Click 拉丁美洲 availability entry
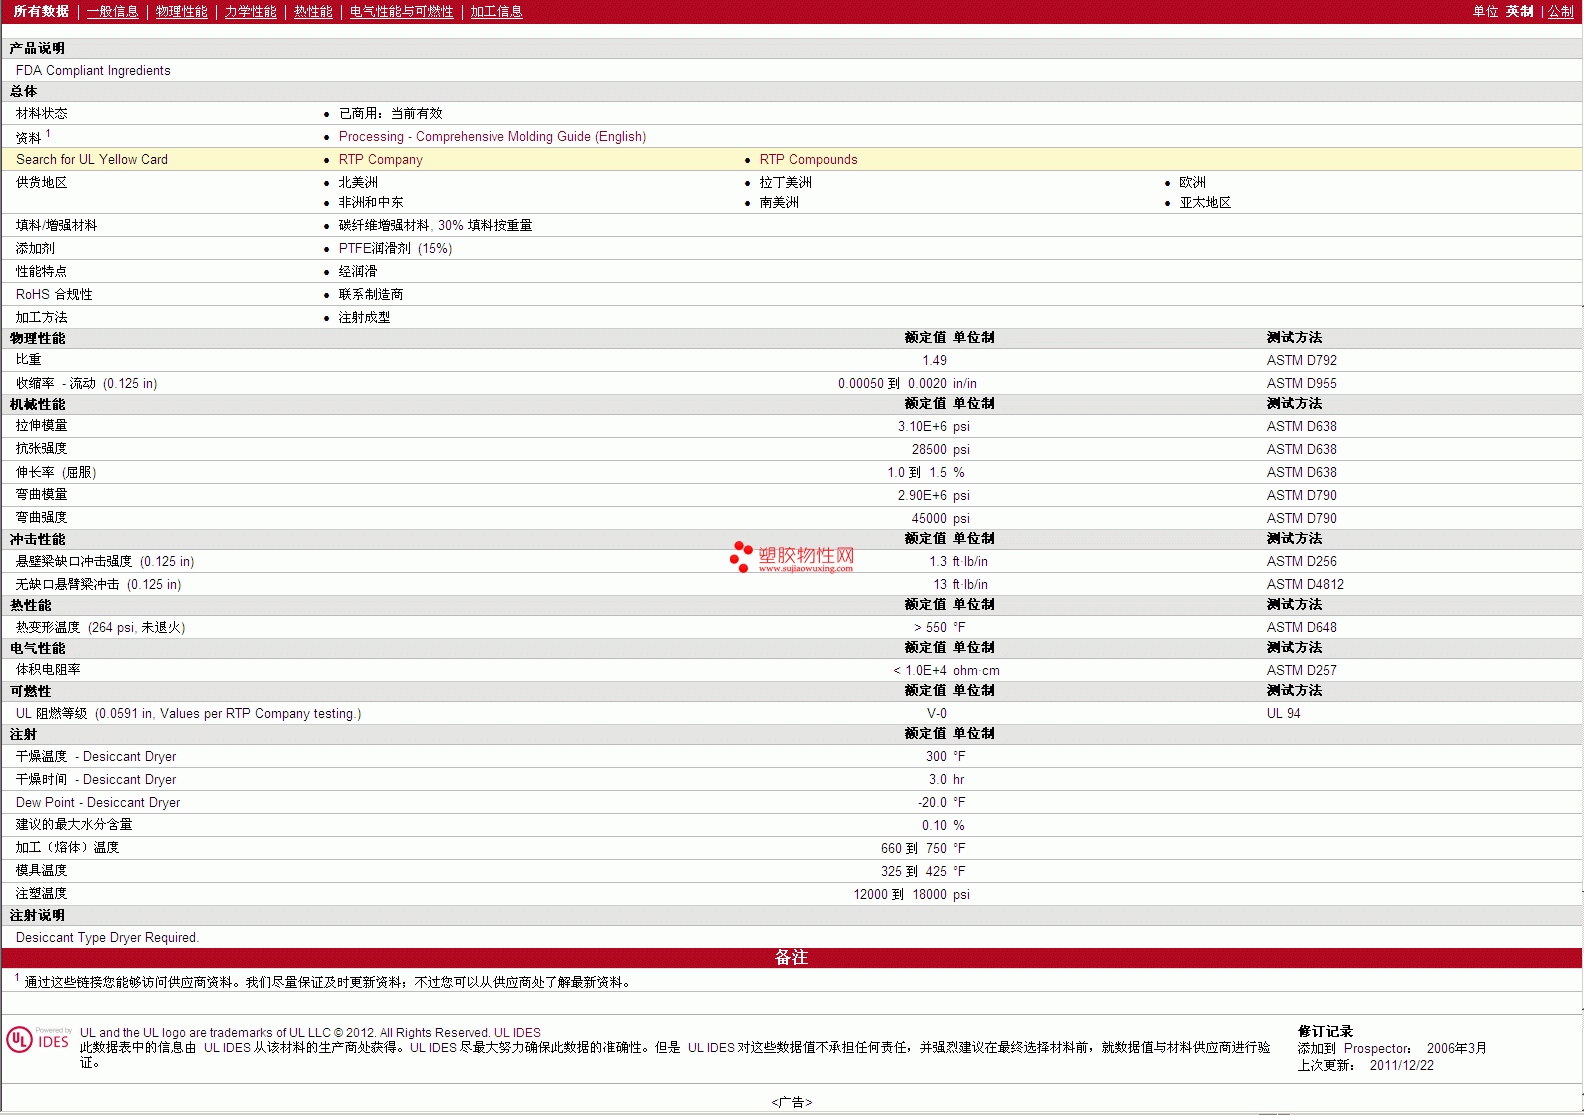 click(785, 183)
